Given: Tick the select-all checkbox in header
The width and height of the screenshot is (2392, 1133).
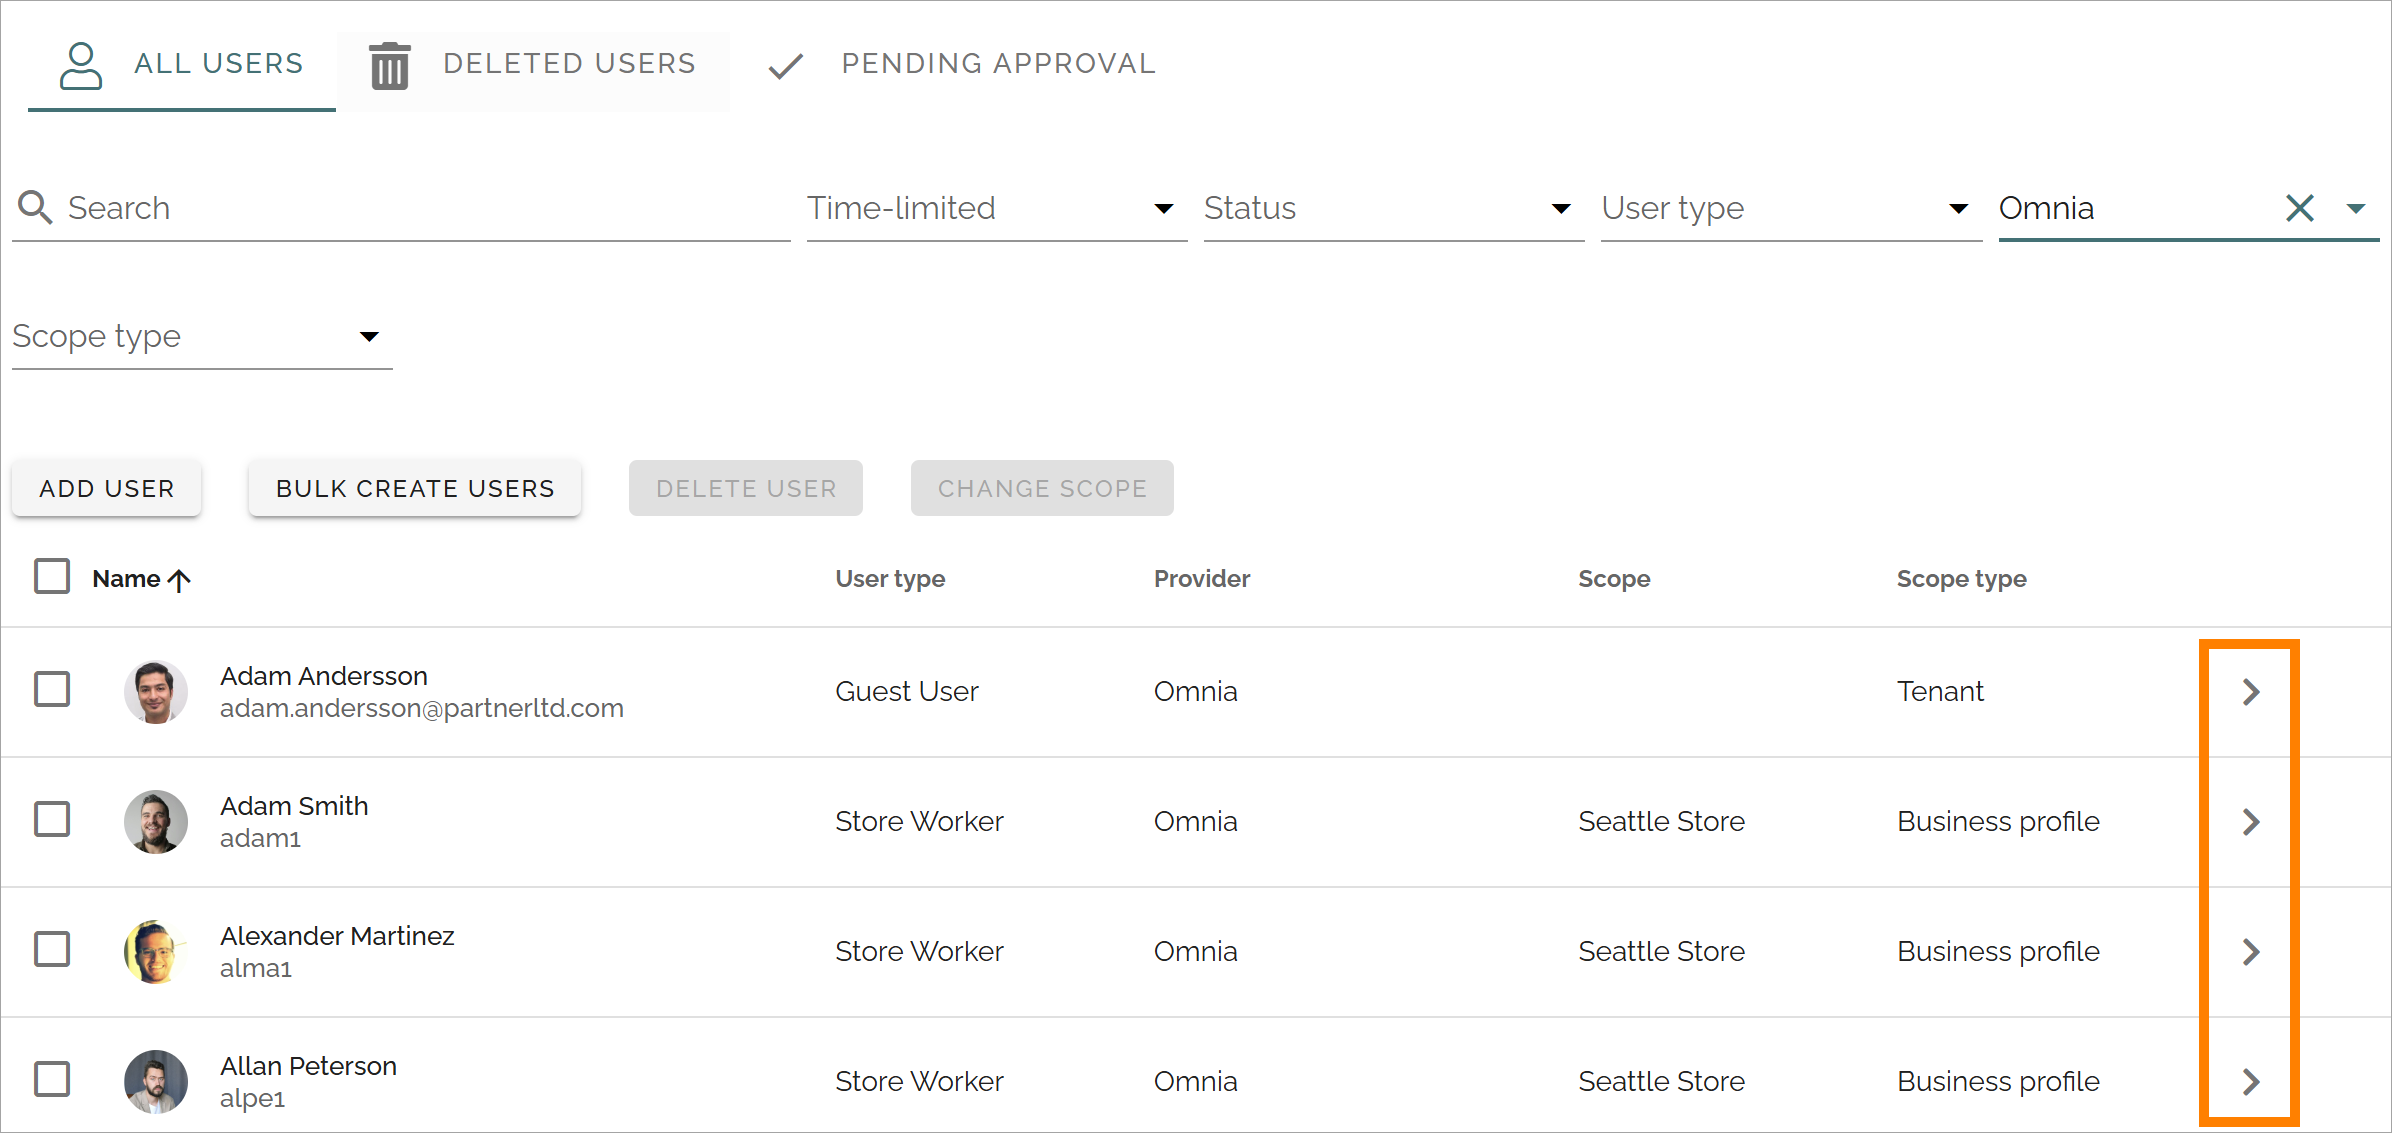Looking at the screenshot, I should click(x=52, y=577).
